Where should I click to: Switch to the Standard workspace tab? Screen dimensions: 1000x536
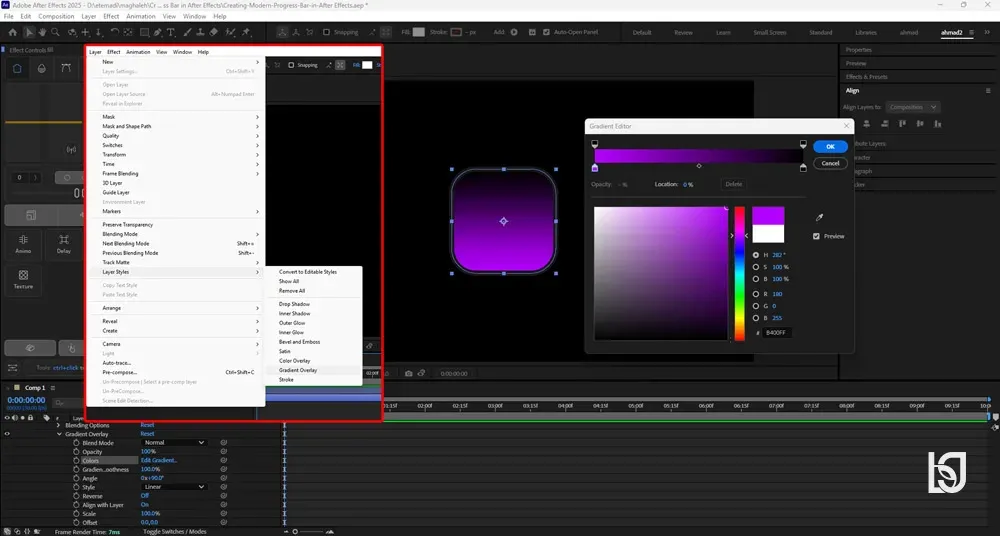click(820, 33)
